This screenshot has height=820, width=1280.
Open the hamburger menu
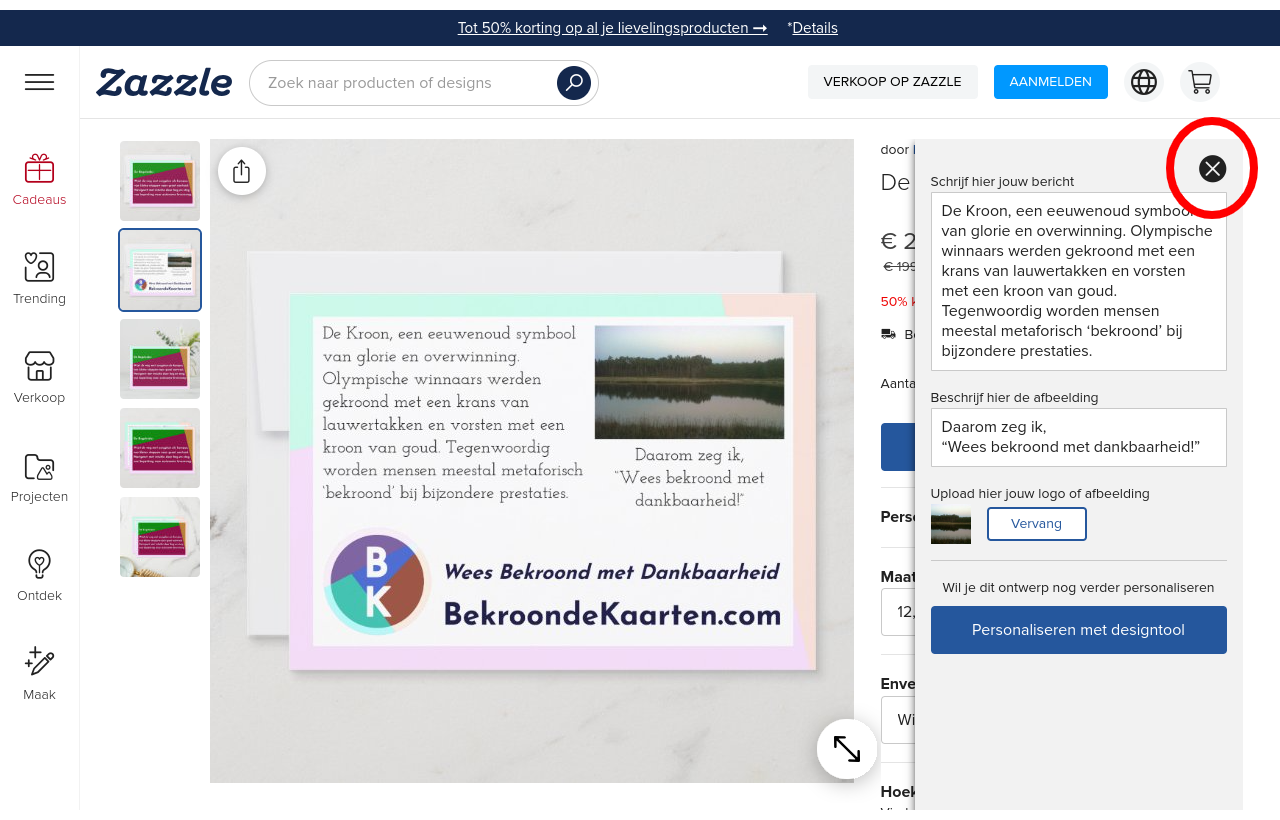[39, 82]
